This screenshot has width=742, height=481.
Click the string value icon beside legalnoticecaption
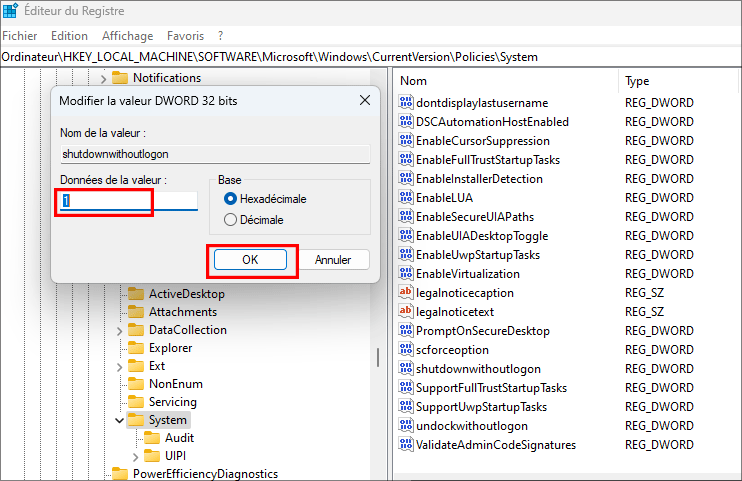pos(406,293)
